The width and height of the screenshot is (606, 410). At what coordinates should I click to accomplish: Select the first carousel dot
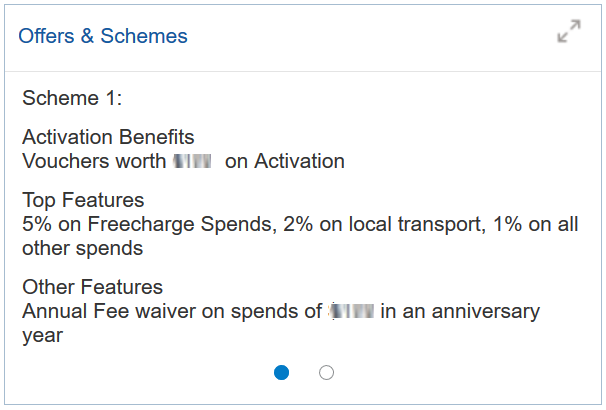(282, 372)
